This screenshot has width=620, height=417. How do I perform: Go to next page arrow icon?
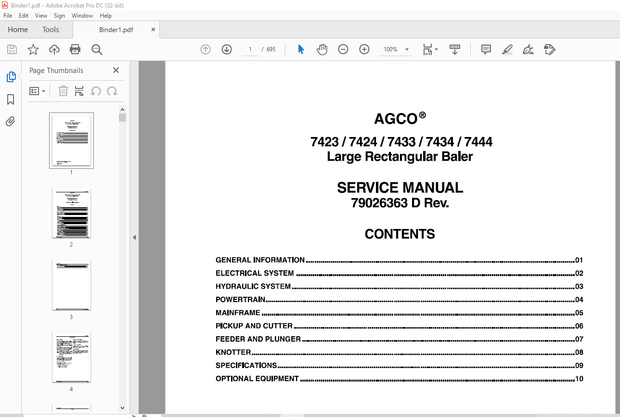click(227, 49)
